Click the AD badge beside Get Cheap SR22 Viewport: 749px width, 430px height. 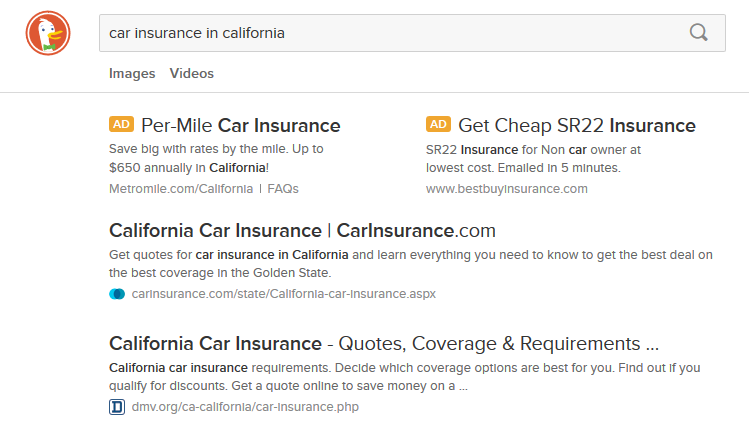click(438, 125)
